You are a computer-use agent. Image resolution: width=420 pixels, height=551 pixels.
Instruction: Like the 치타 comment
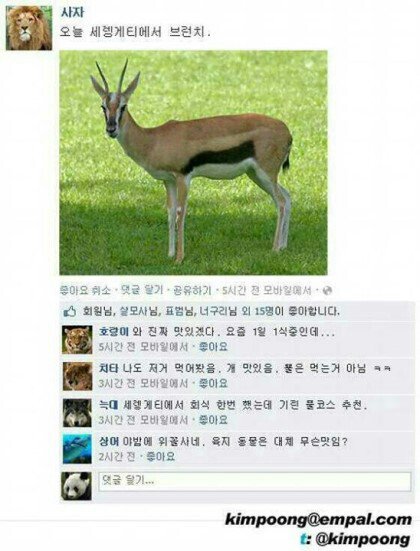tap(213, 383)
